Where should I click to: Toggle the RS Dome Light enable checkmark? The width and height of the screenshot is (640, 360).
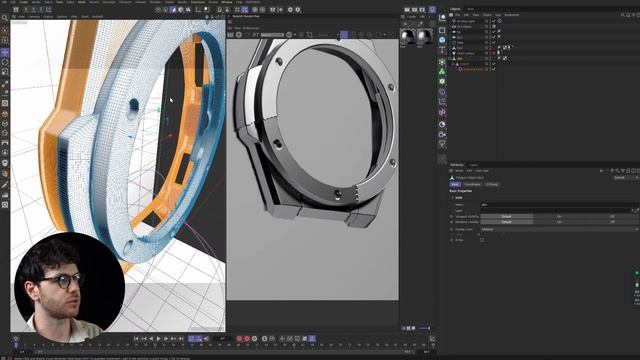coord(494,21)
